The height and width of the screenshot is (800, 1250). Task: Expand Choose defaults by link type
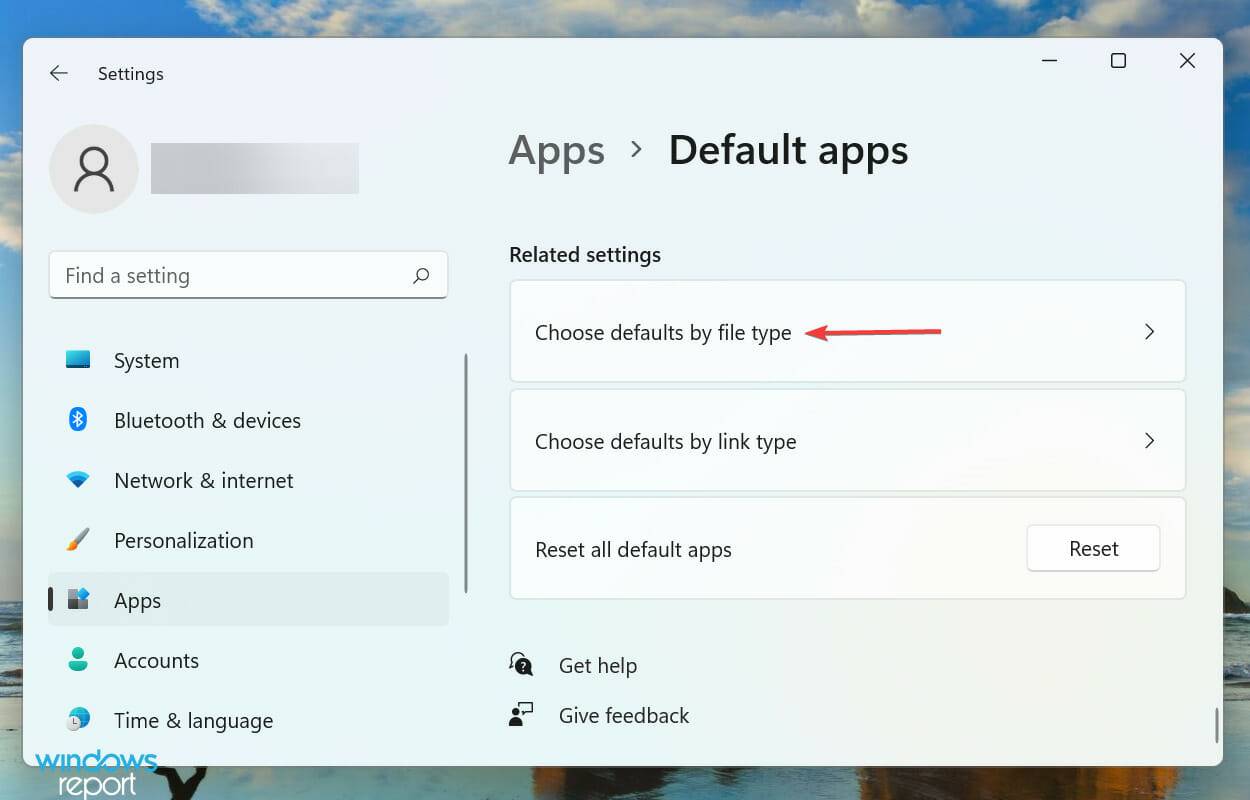pos(847,441)
